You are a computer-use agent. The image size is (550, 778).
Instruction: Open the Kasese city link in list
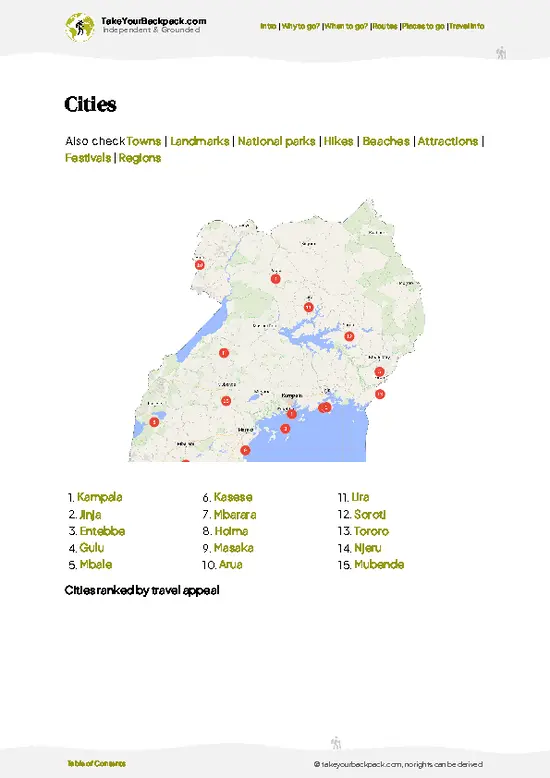coord(233,497)
